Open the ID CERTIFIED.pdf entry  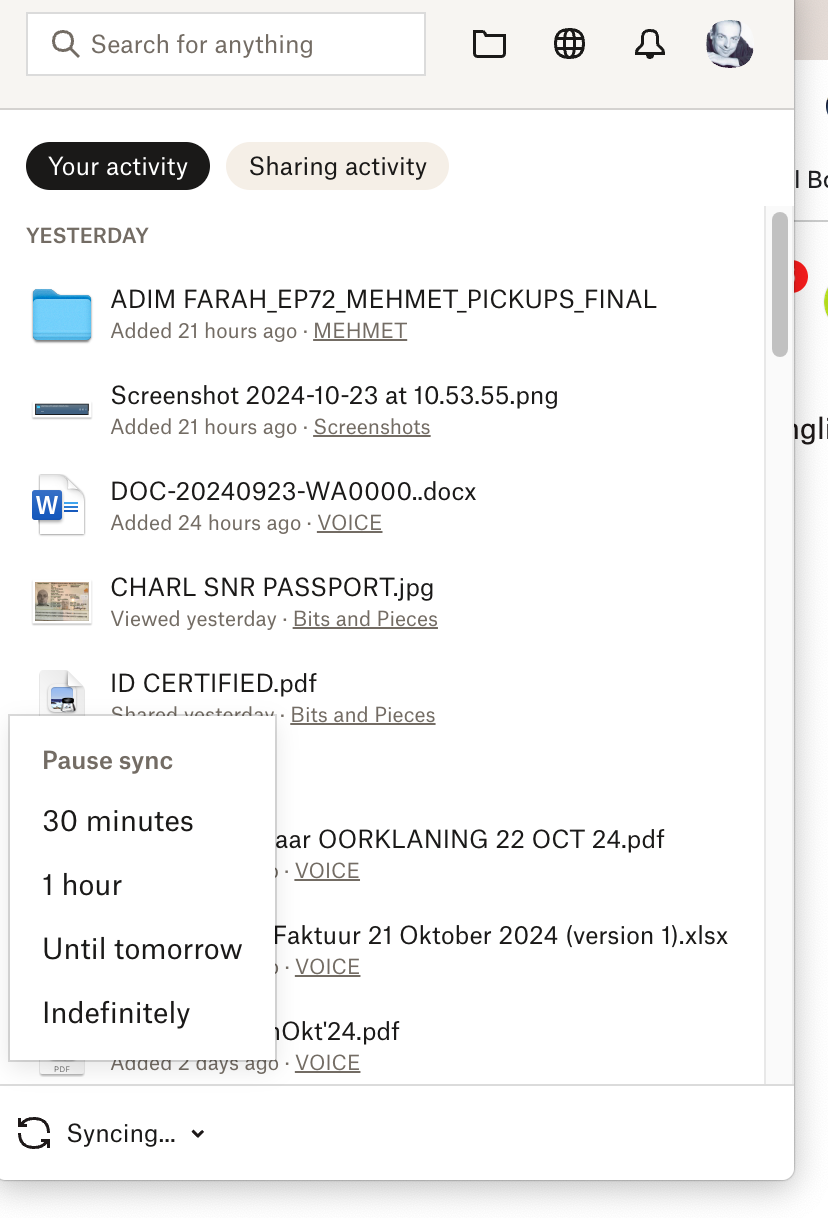[215, 682]
